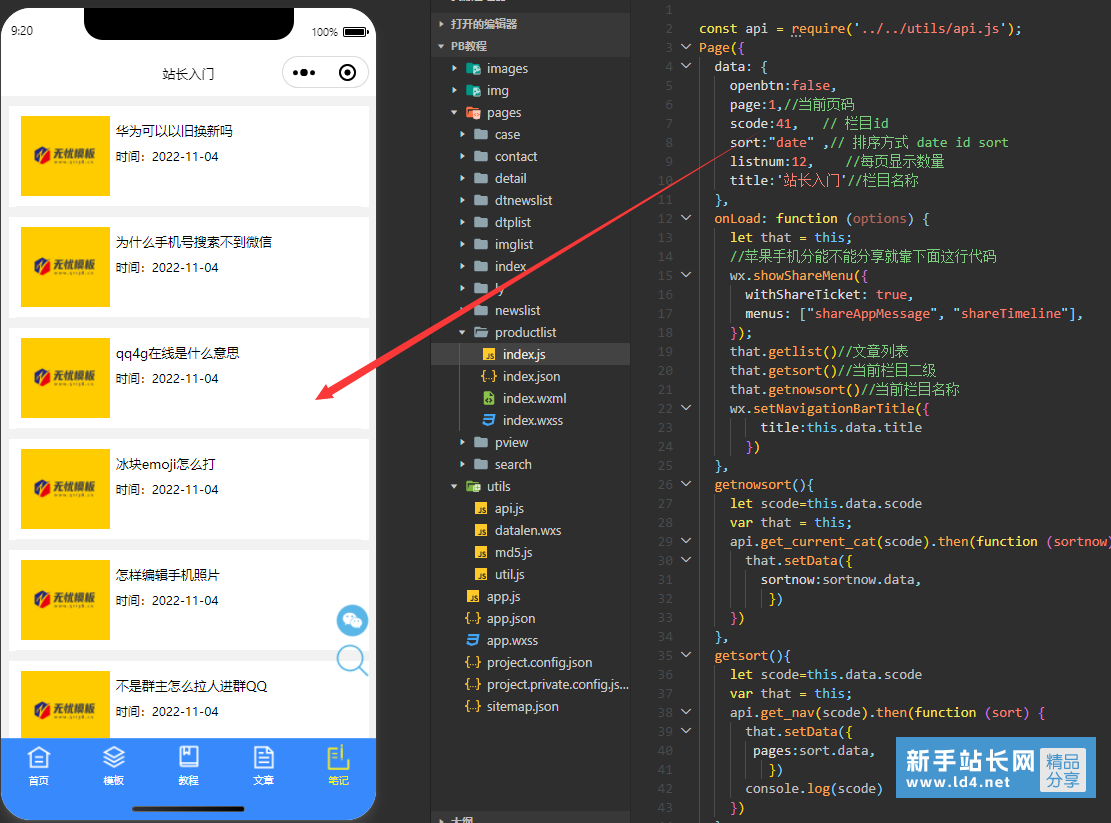Screen dimensions: 1111x823
Task: Tap the 笔记 tab icon
Action: (x=338, y=765)
